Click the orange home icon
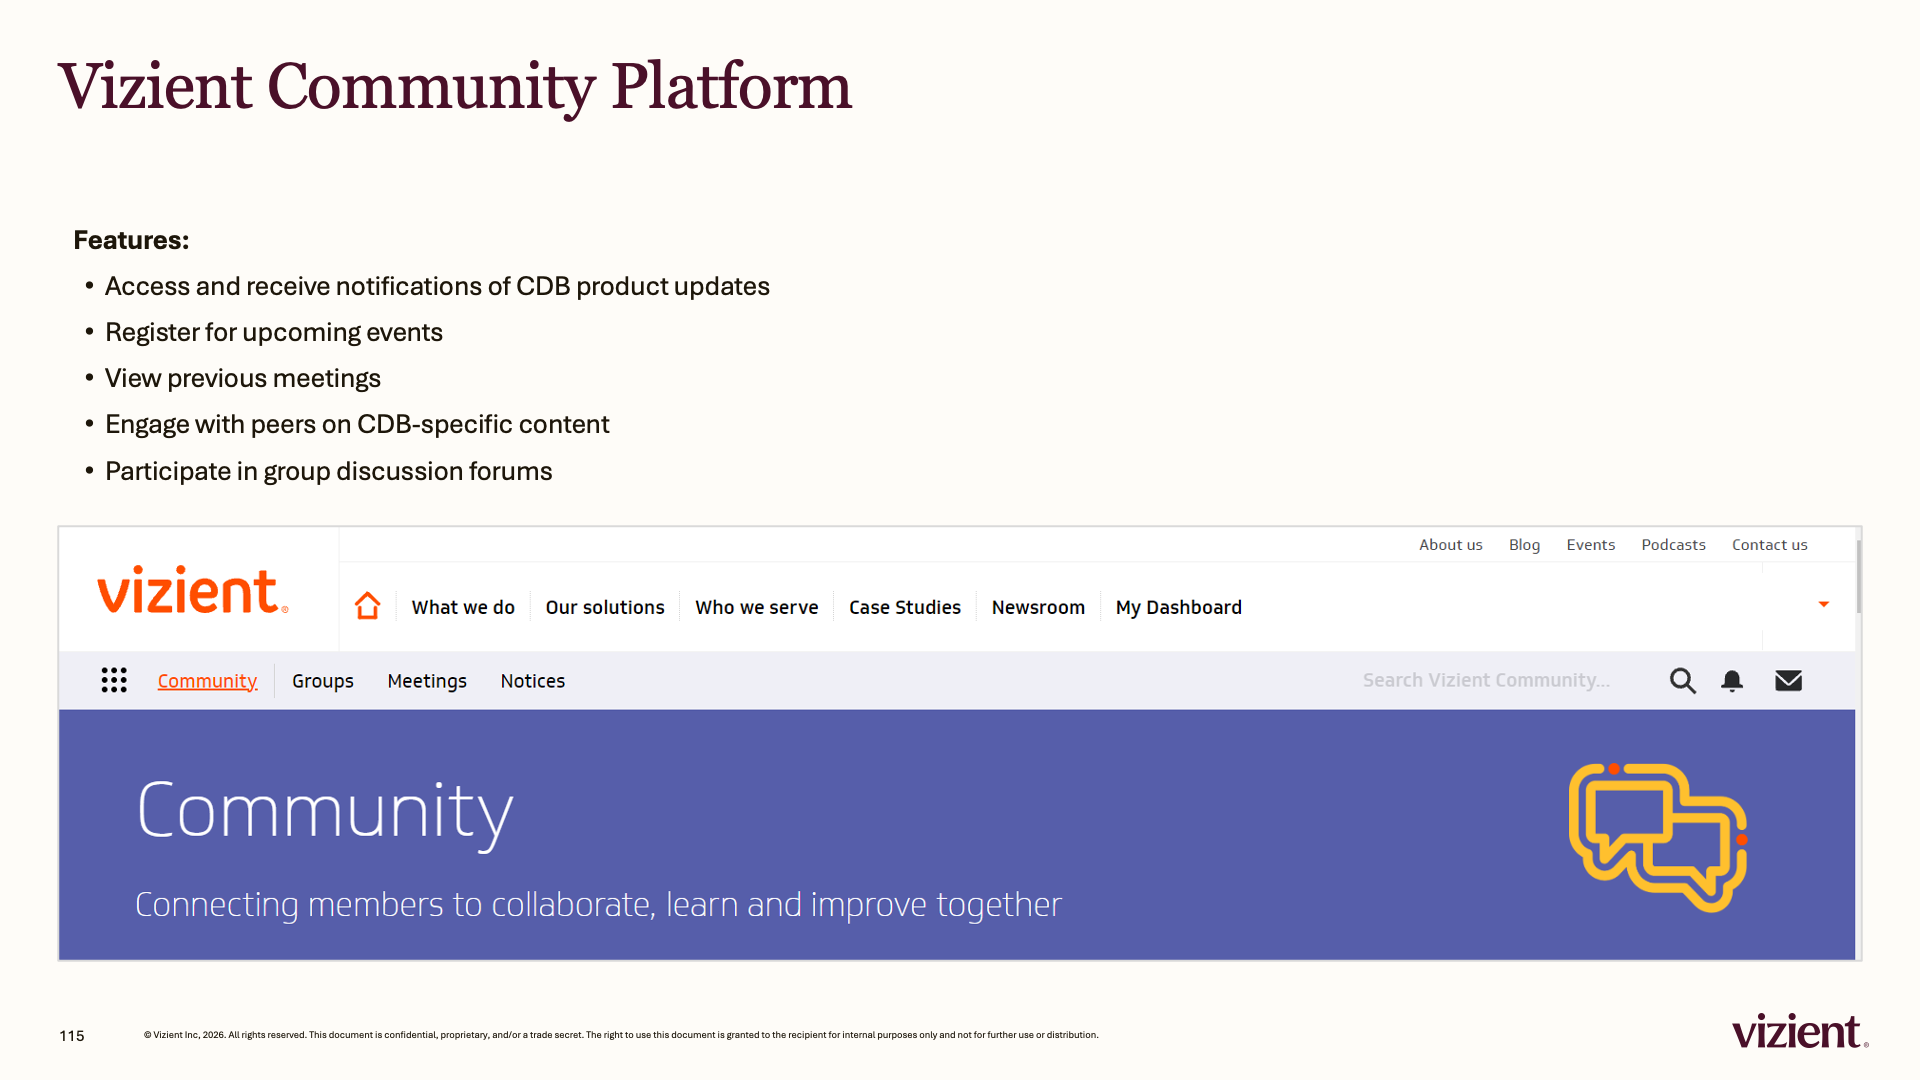Image resolution: width=1920 pixels, height=1080 pixels. click(367, 606)
